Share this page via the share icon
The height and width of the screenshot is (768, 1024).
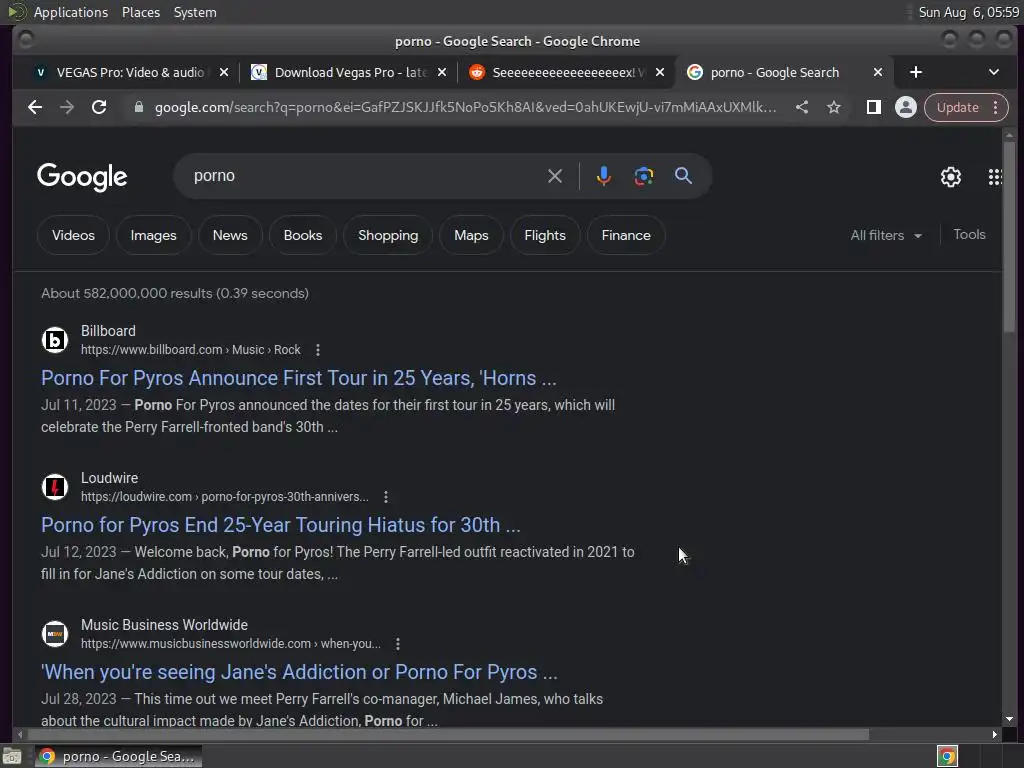pyautogui.click(x=802, y=107)
